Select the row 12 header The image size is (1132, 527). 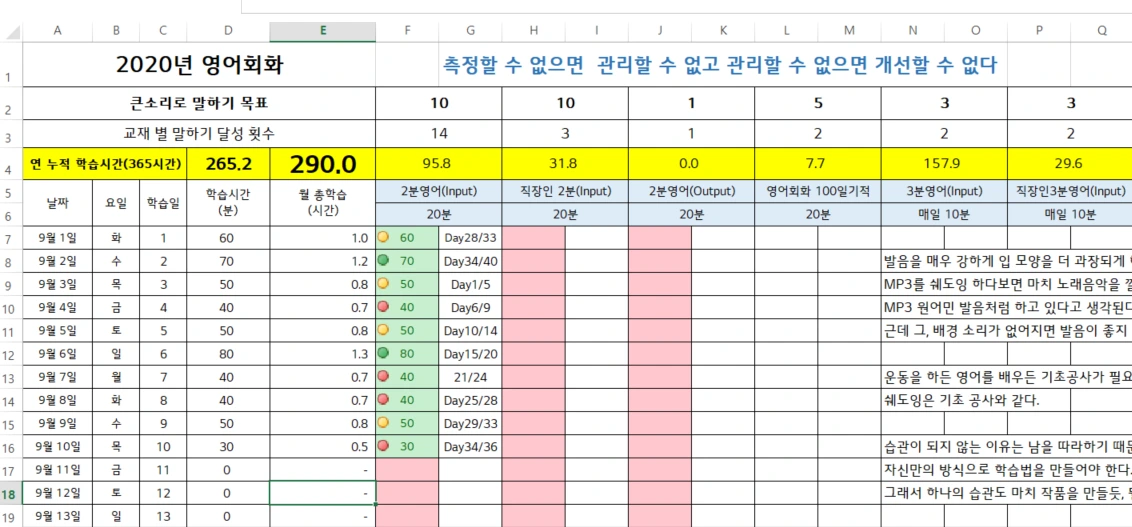[11, 354]
